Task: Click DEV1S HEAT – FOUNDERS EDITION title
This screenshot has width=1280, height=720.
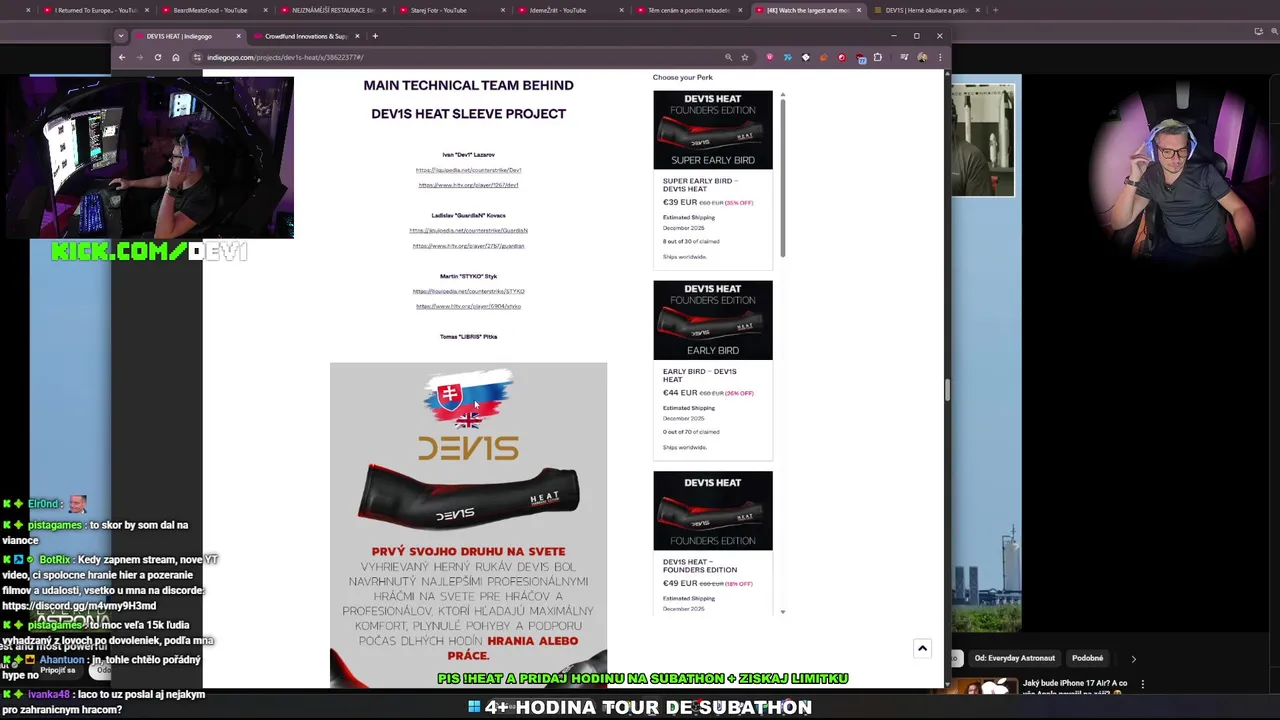Action: point(699,566)
